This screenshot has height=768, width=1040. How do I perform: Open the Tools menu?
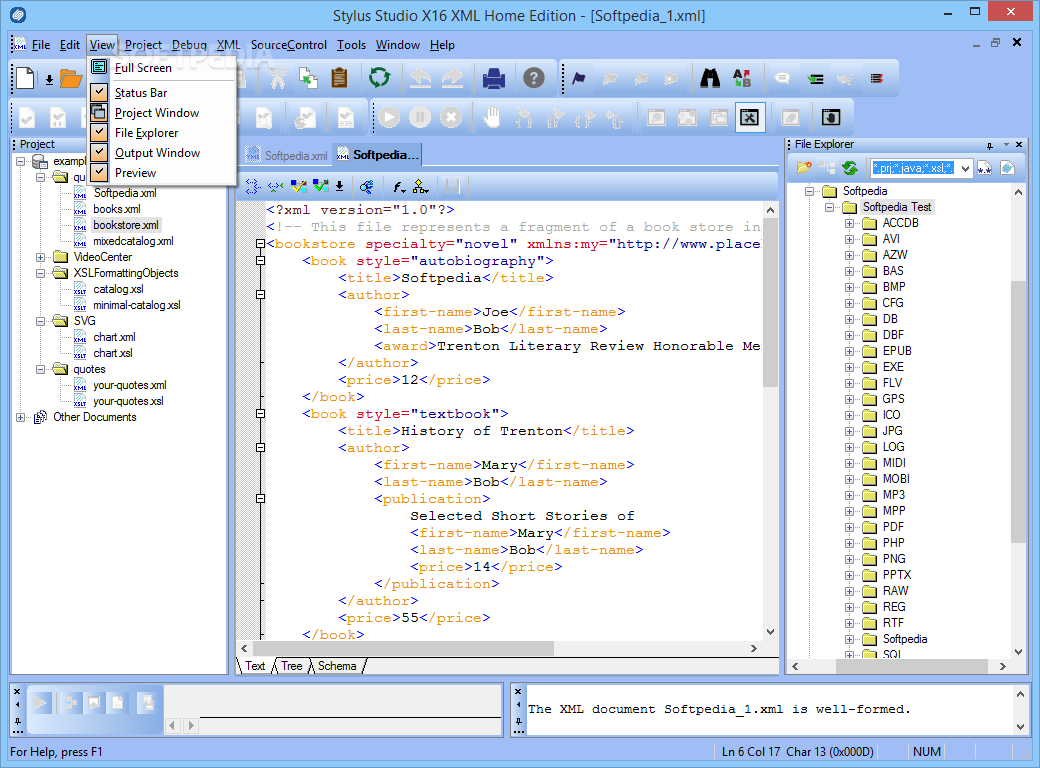pyautogui.click(x=351, y=45)
